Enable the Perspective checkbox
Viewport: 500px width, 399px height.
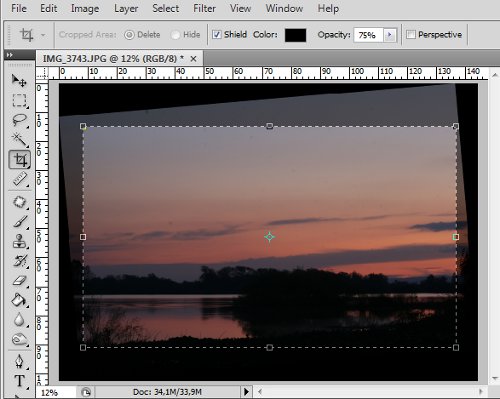(x=411, y=35)
